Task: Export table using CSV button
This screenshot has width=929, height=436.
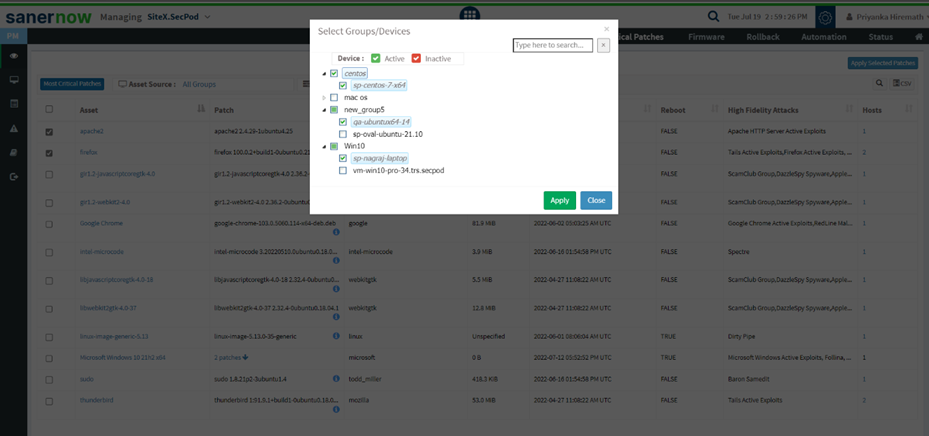Action: (902, 84)
